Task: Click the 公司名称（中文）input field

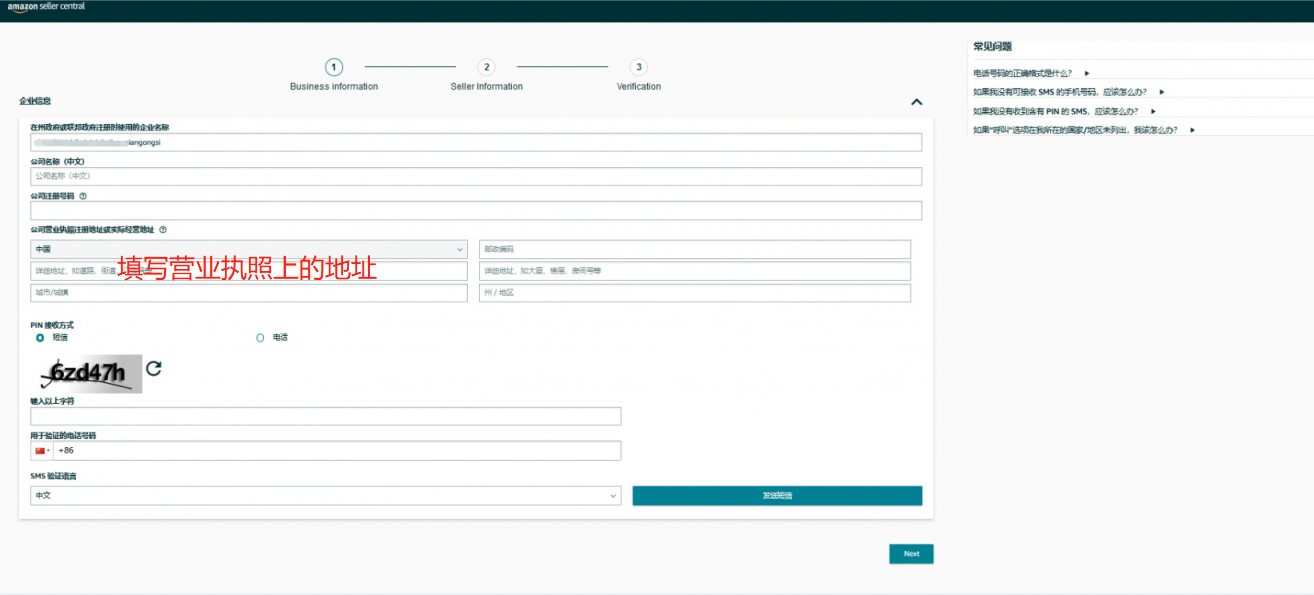Action: pyautogui.click(x=476, y=176)
